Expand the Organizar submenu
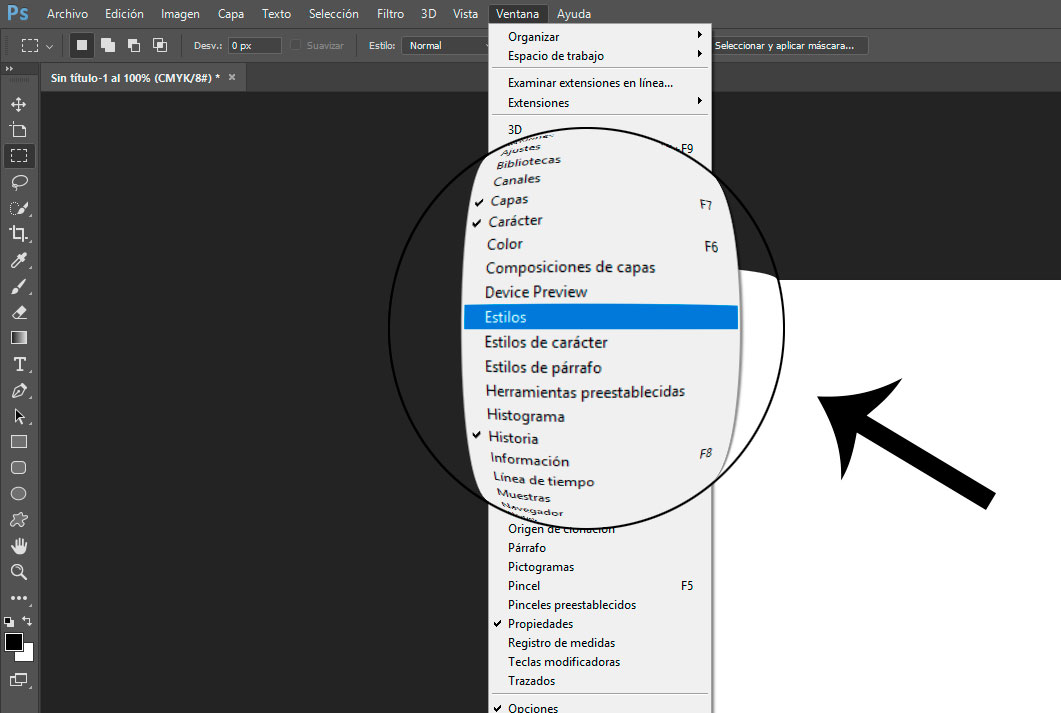 (x=600, y=37)
